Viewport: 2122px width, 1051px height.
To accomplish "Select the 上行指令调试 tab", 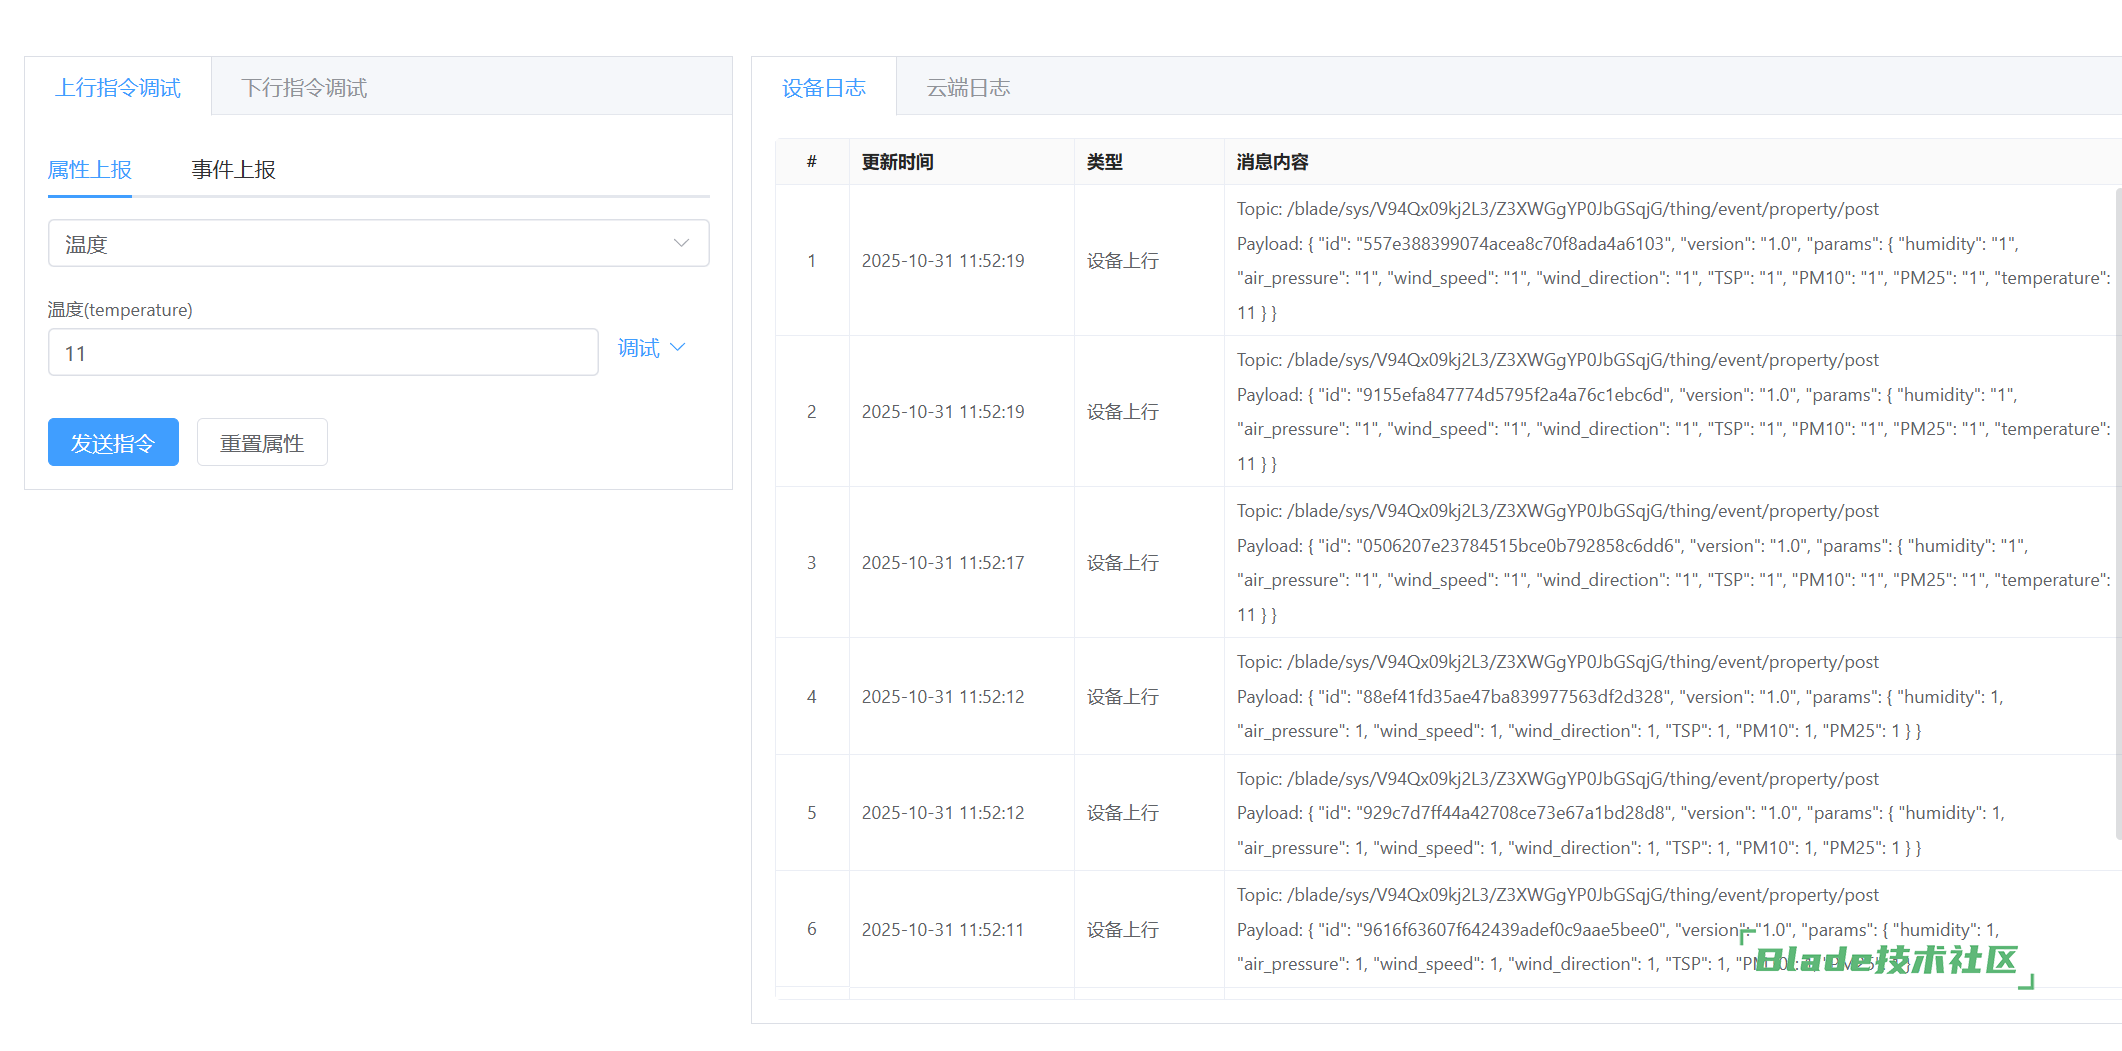I will [x=118, y=88].
